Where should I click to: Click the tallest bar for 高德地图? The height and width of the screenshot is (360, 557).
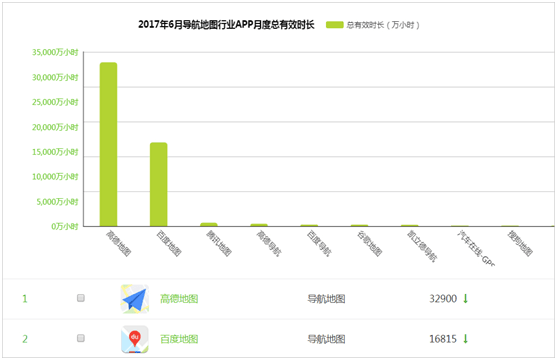coord(108,144)
